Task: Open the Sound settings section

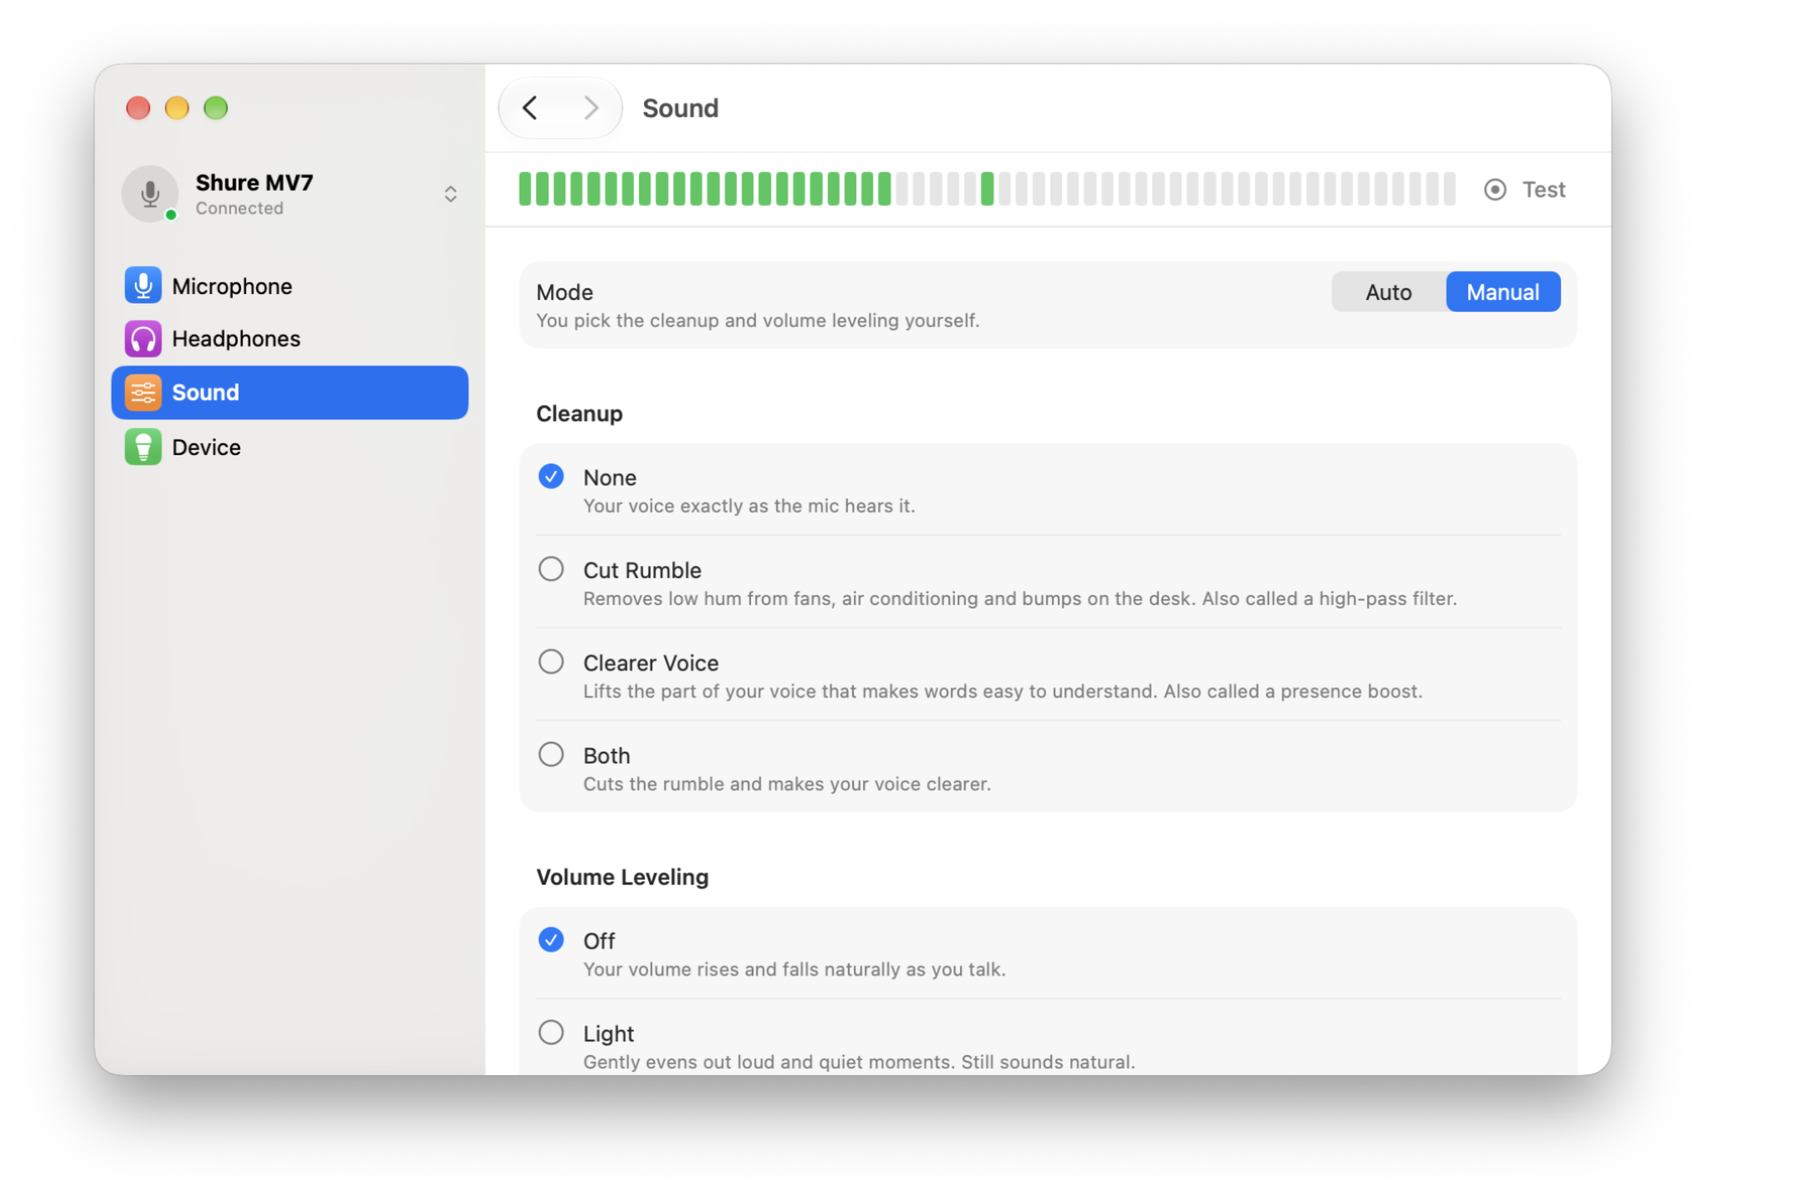Action: click(x=290, y=393)
